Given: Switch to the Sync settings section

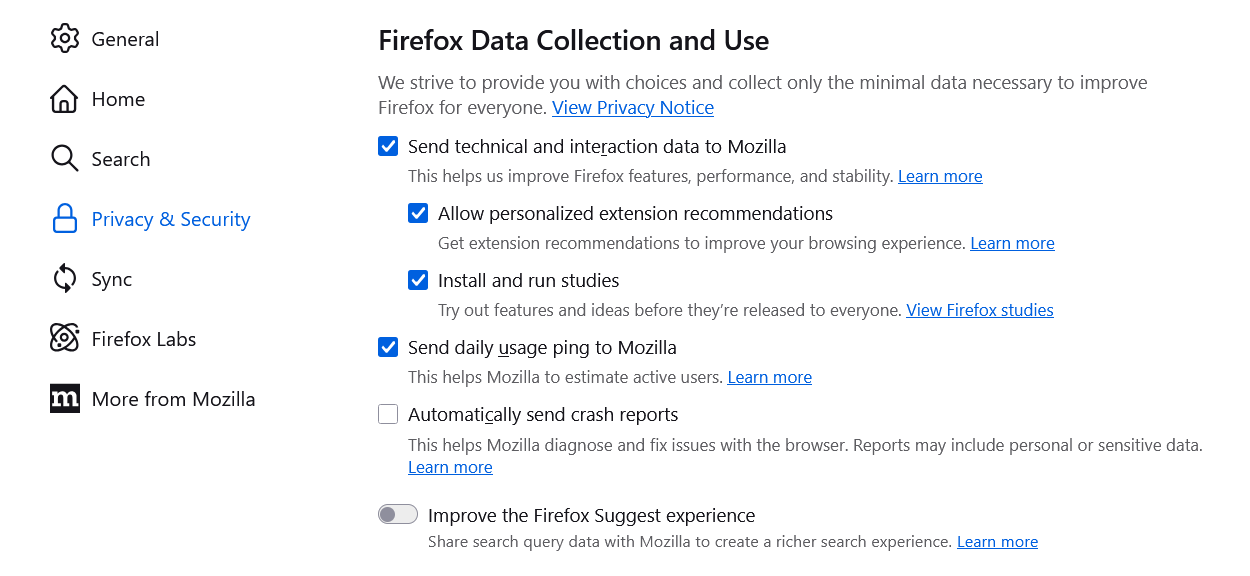Looking at the screenshot, I should tap(110, 278).
